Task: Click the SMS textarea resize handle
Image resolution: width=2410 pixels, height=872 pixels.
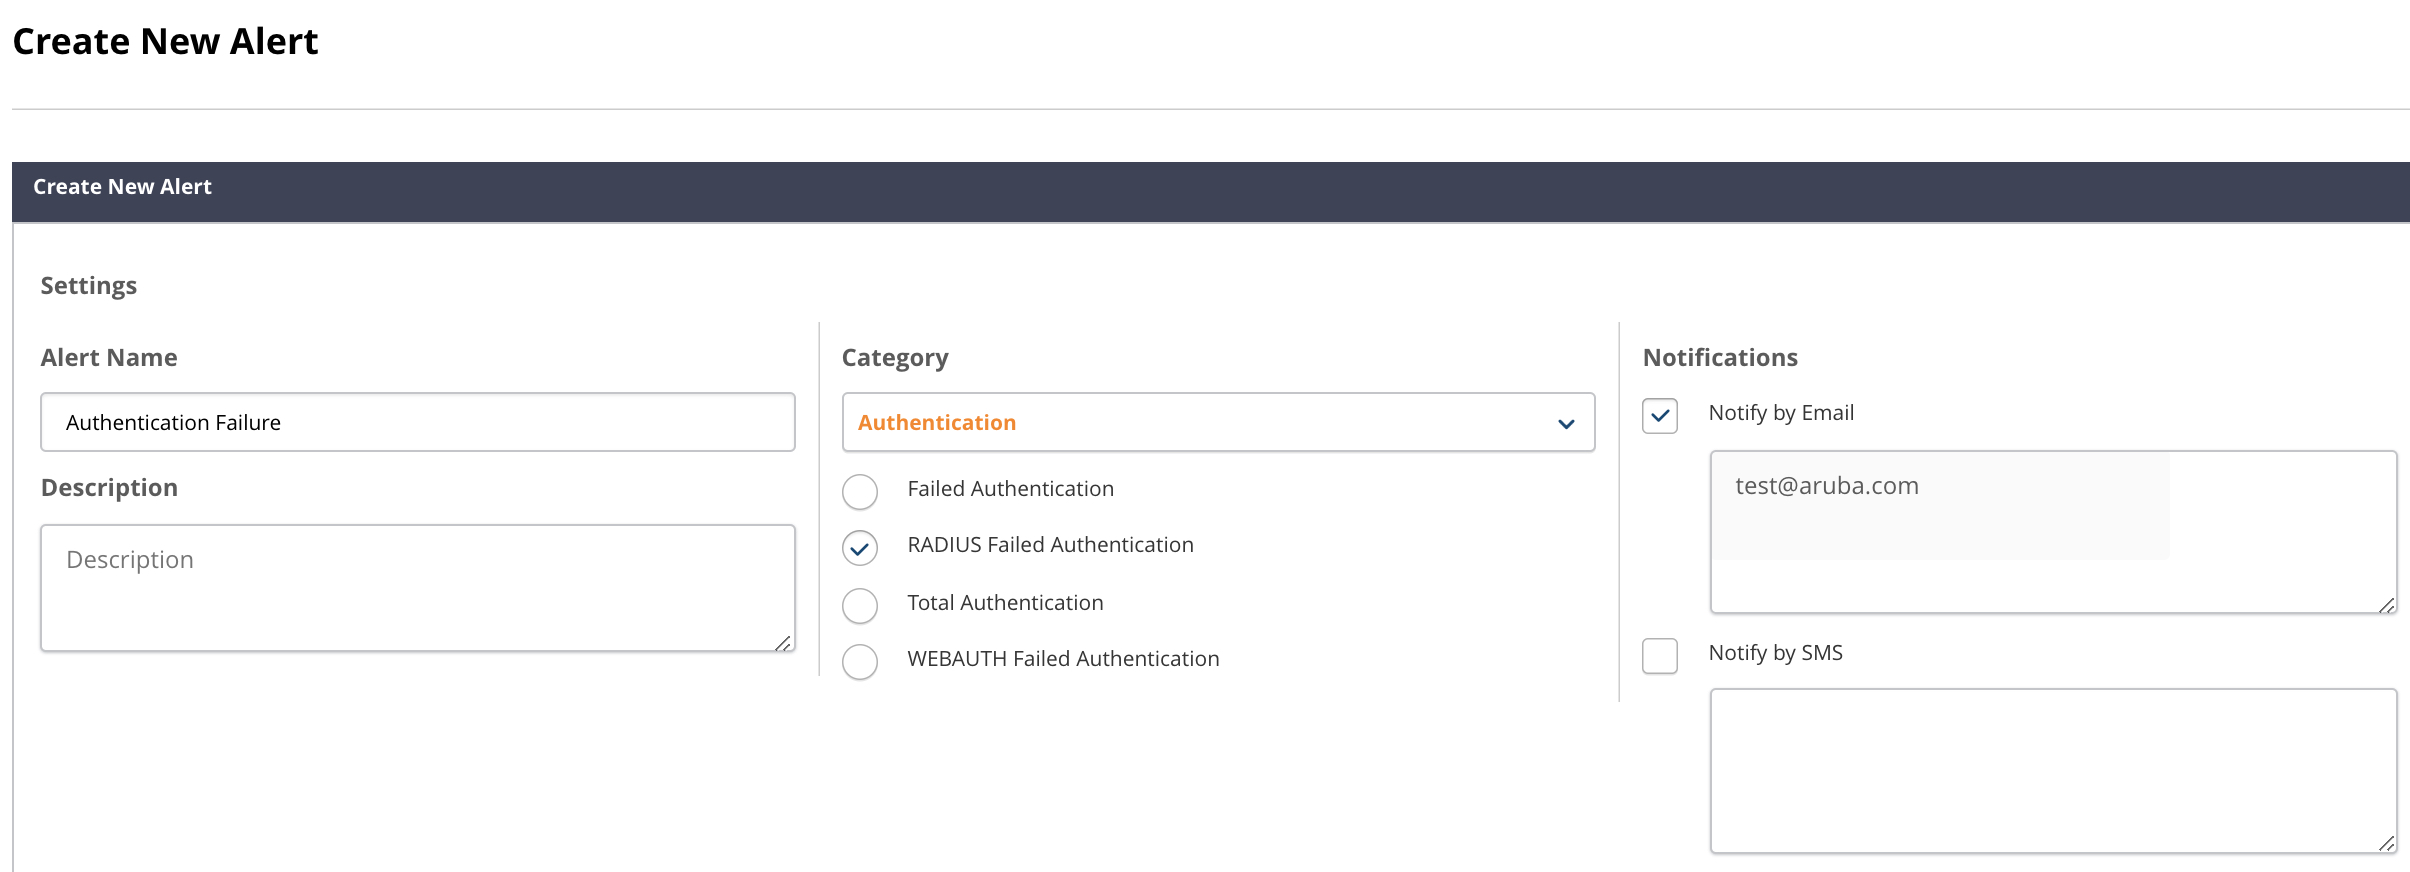Action: (2386, 843)
